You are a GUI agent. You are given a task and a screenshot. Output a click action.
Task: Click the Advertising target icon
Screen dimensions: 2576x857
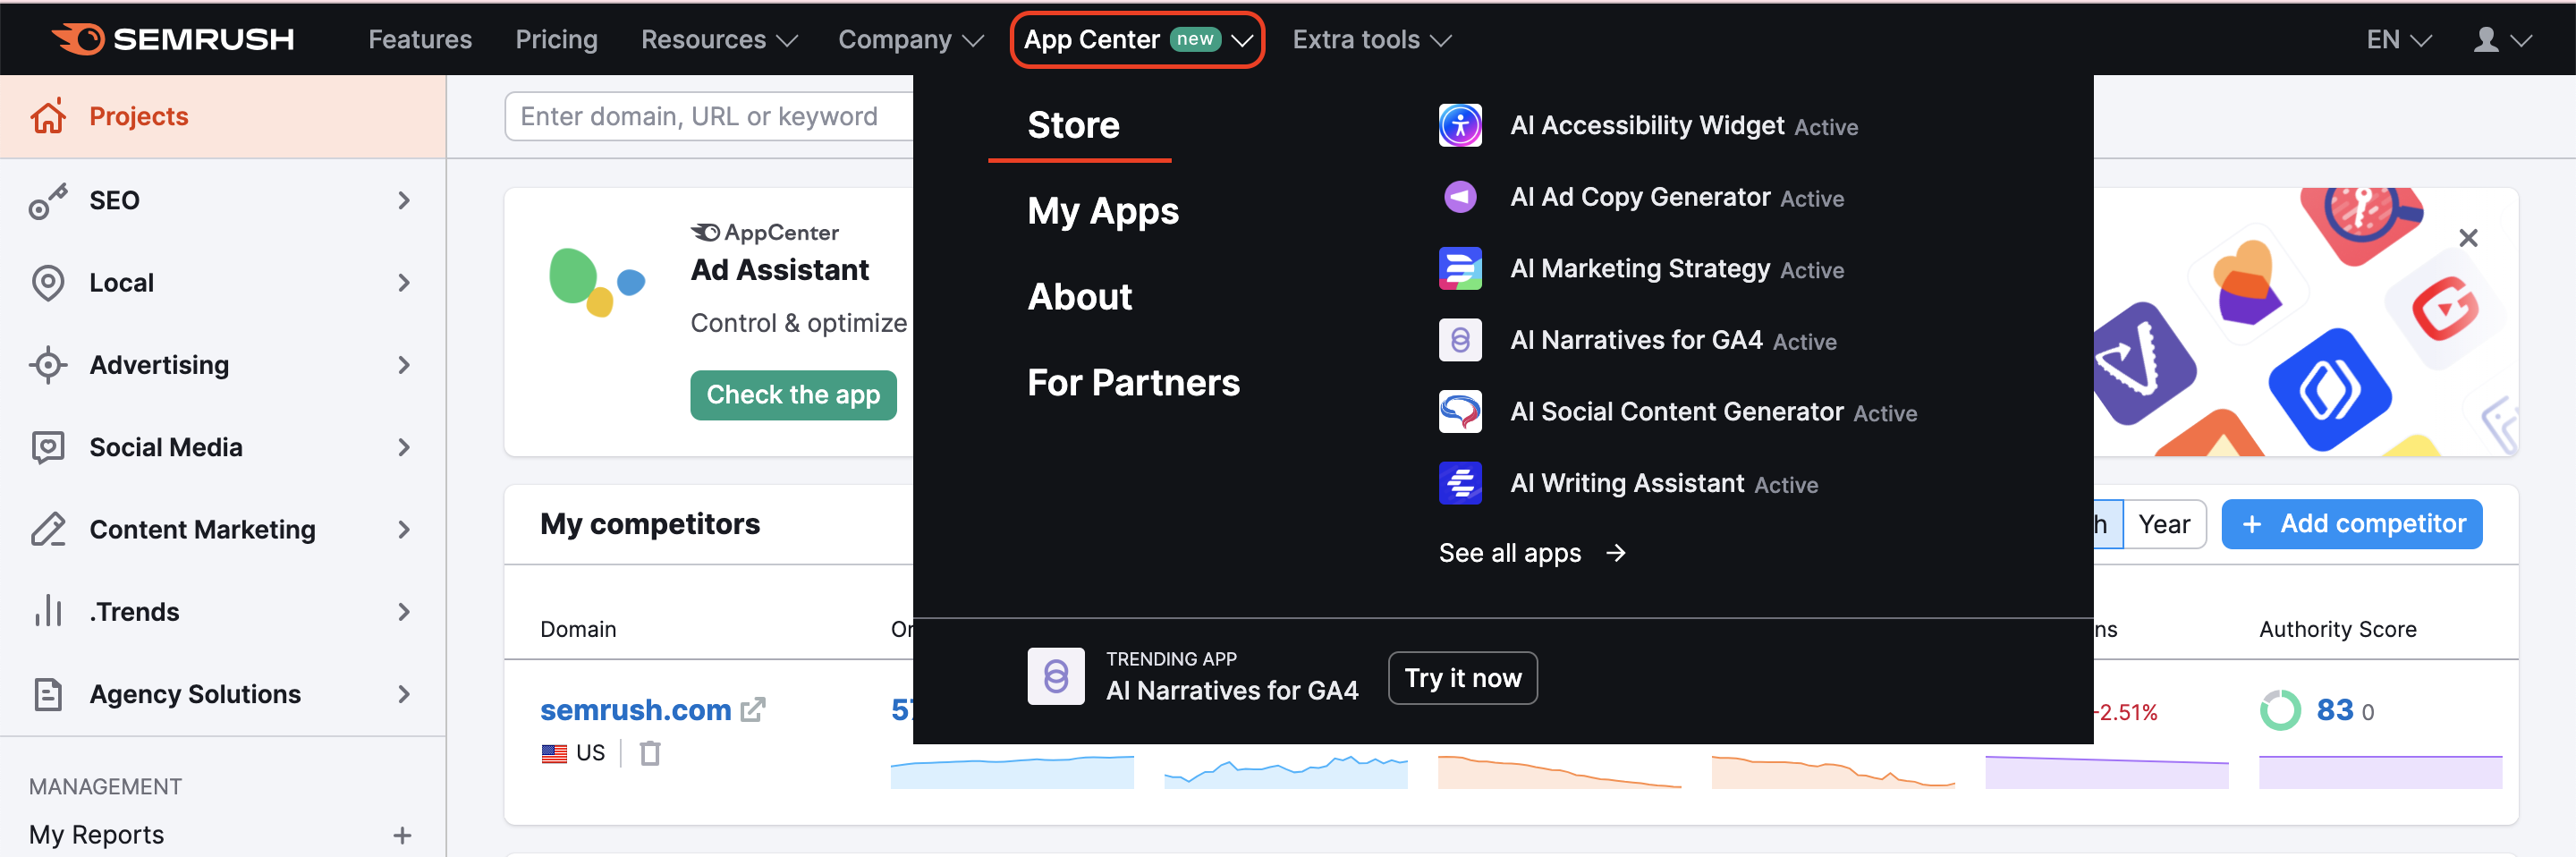pos(48,365)
